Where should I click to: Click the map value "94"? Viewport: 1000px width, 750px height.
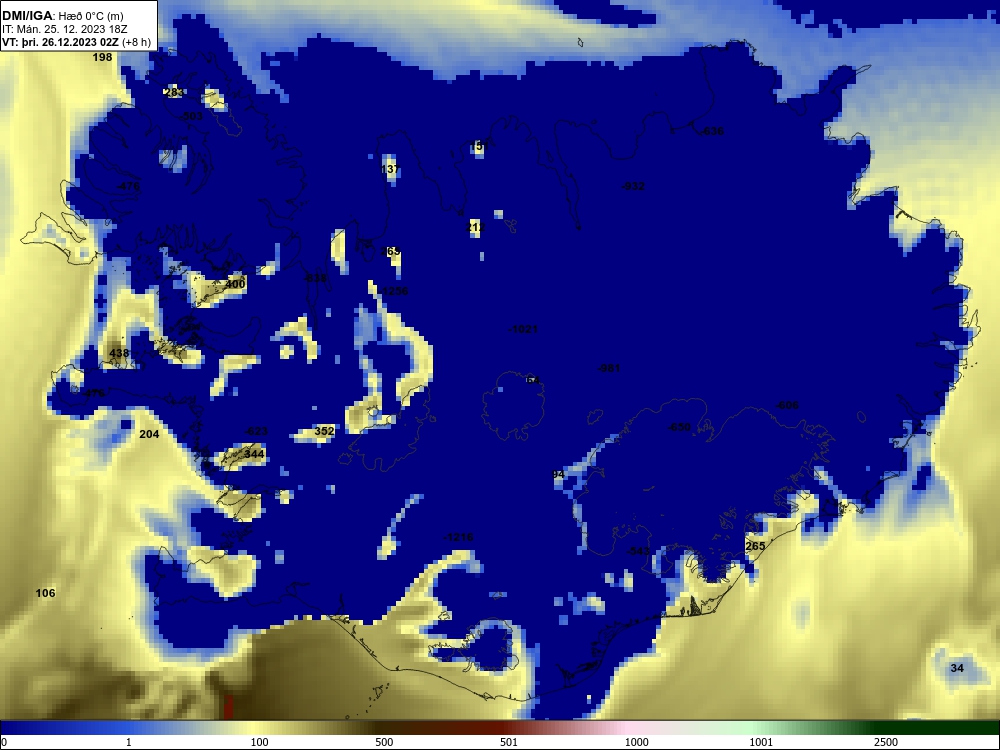[x=558, y=474]
